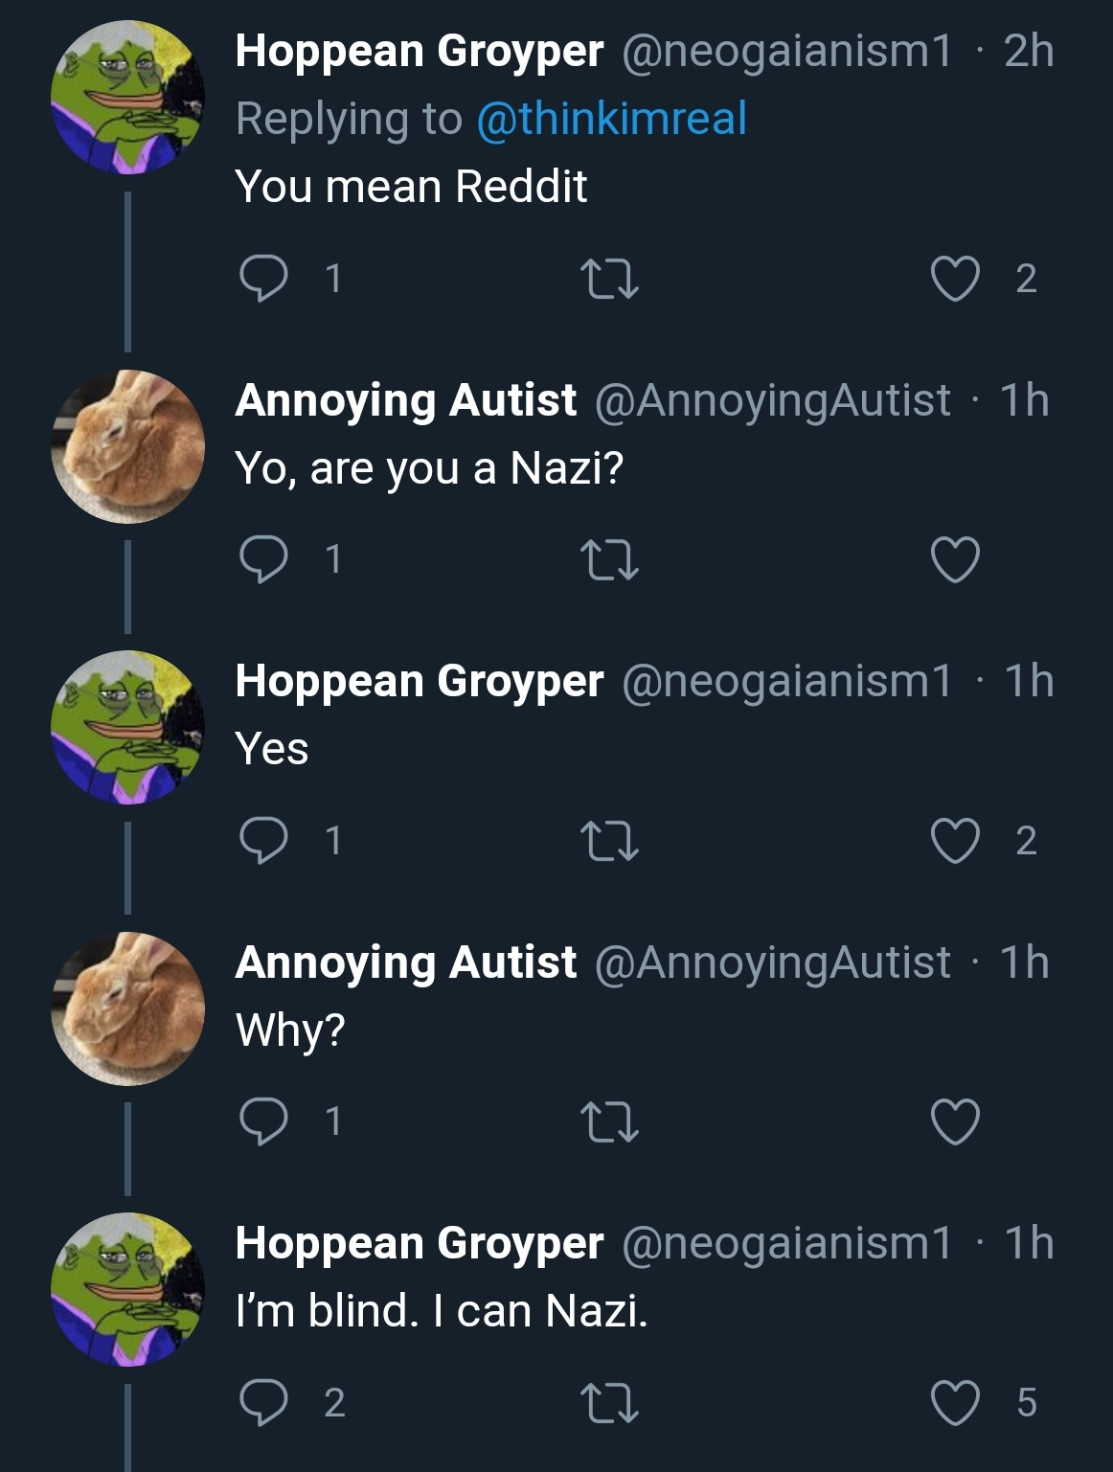Reply to "I'm blind. I can Nazi." tweet
The width and height of the screenshot is (1113, 1472).
point(264,1402)
